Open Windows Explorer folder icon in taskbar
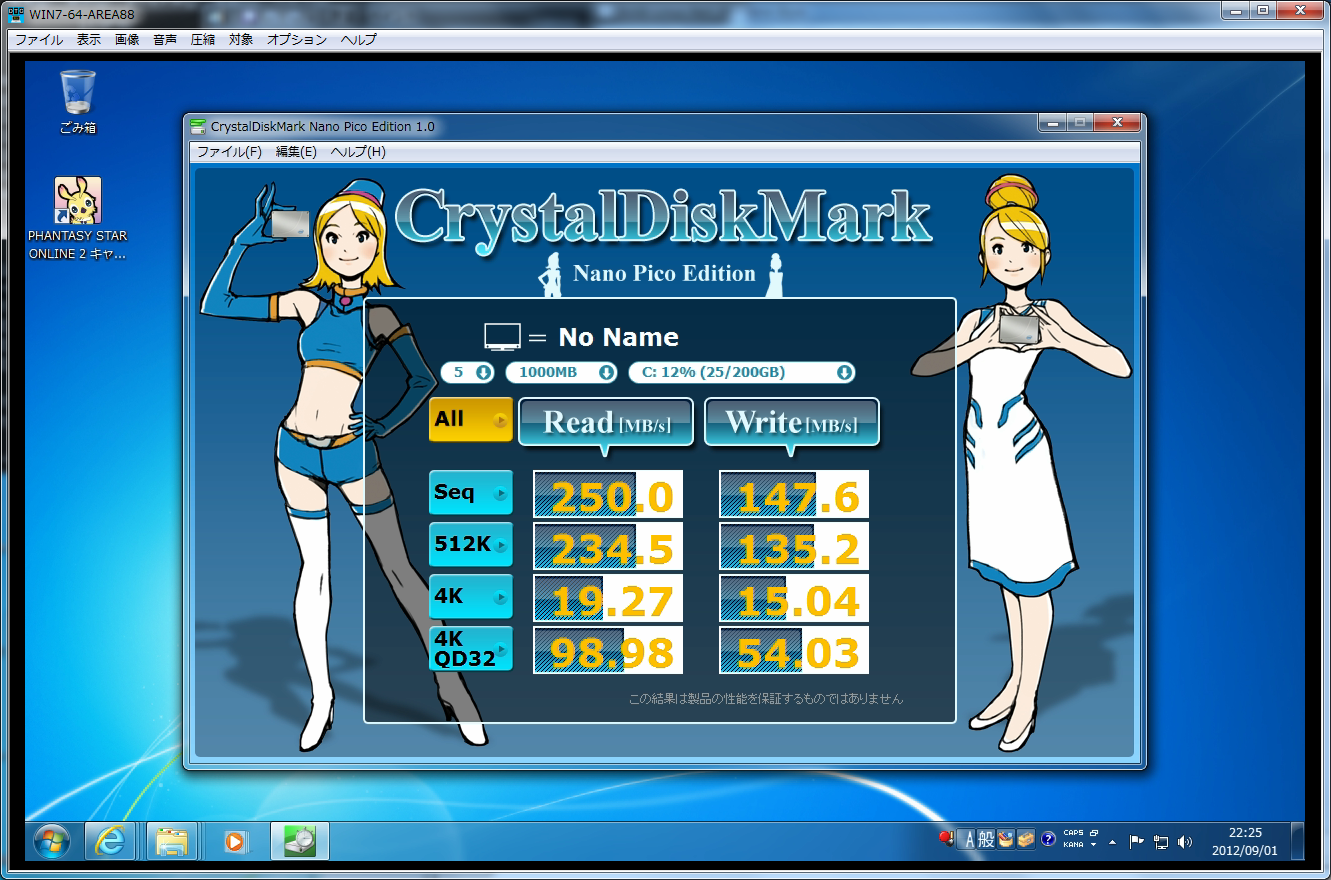1331x880 pixels. click(172, 842)
